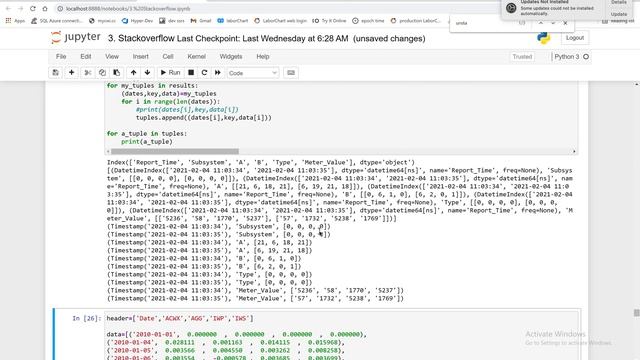Restart the kernel using the circular arrow
Image resolution: width=640 pixels, height=360 pixels.
(204, 73)
